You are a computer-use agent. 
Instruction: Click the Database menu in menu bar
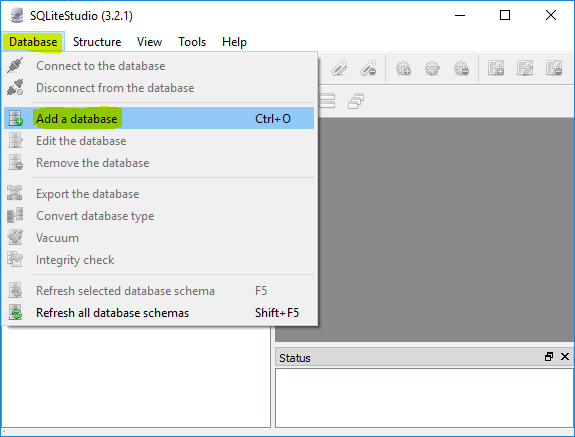coord(33,42)
